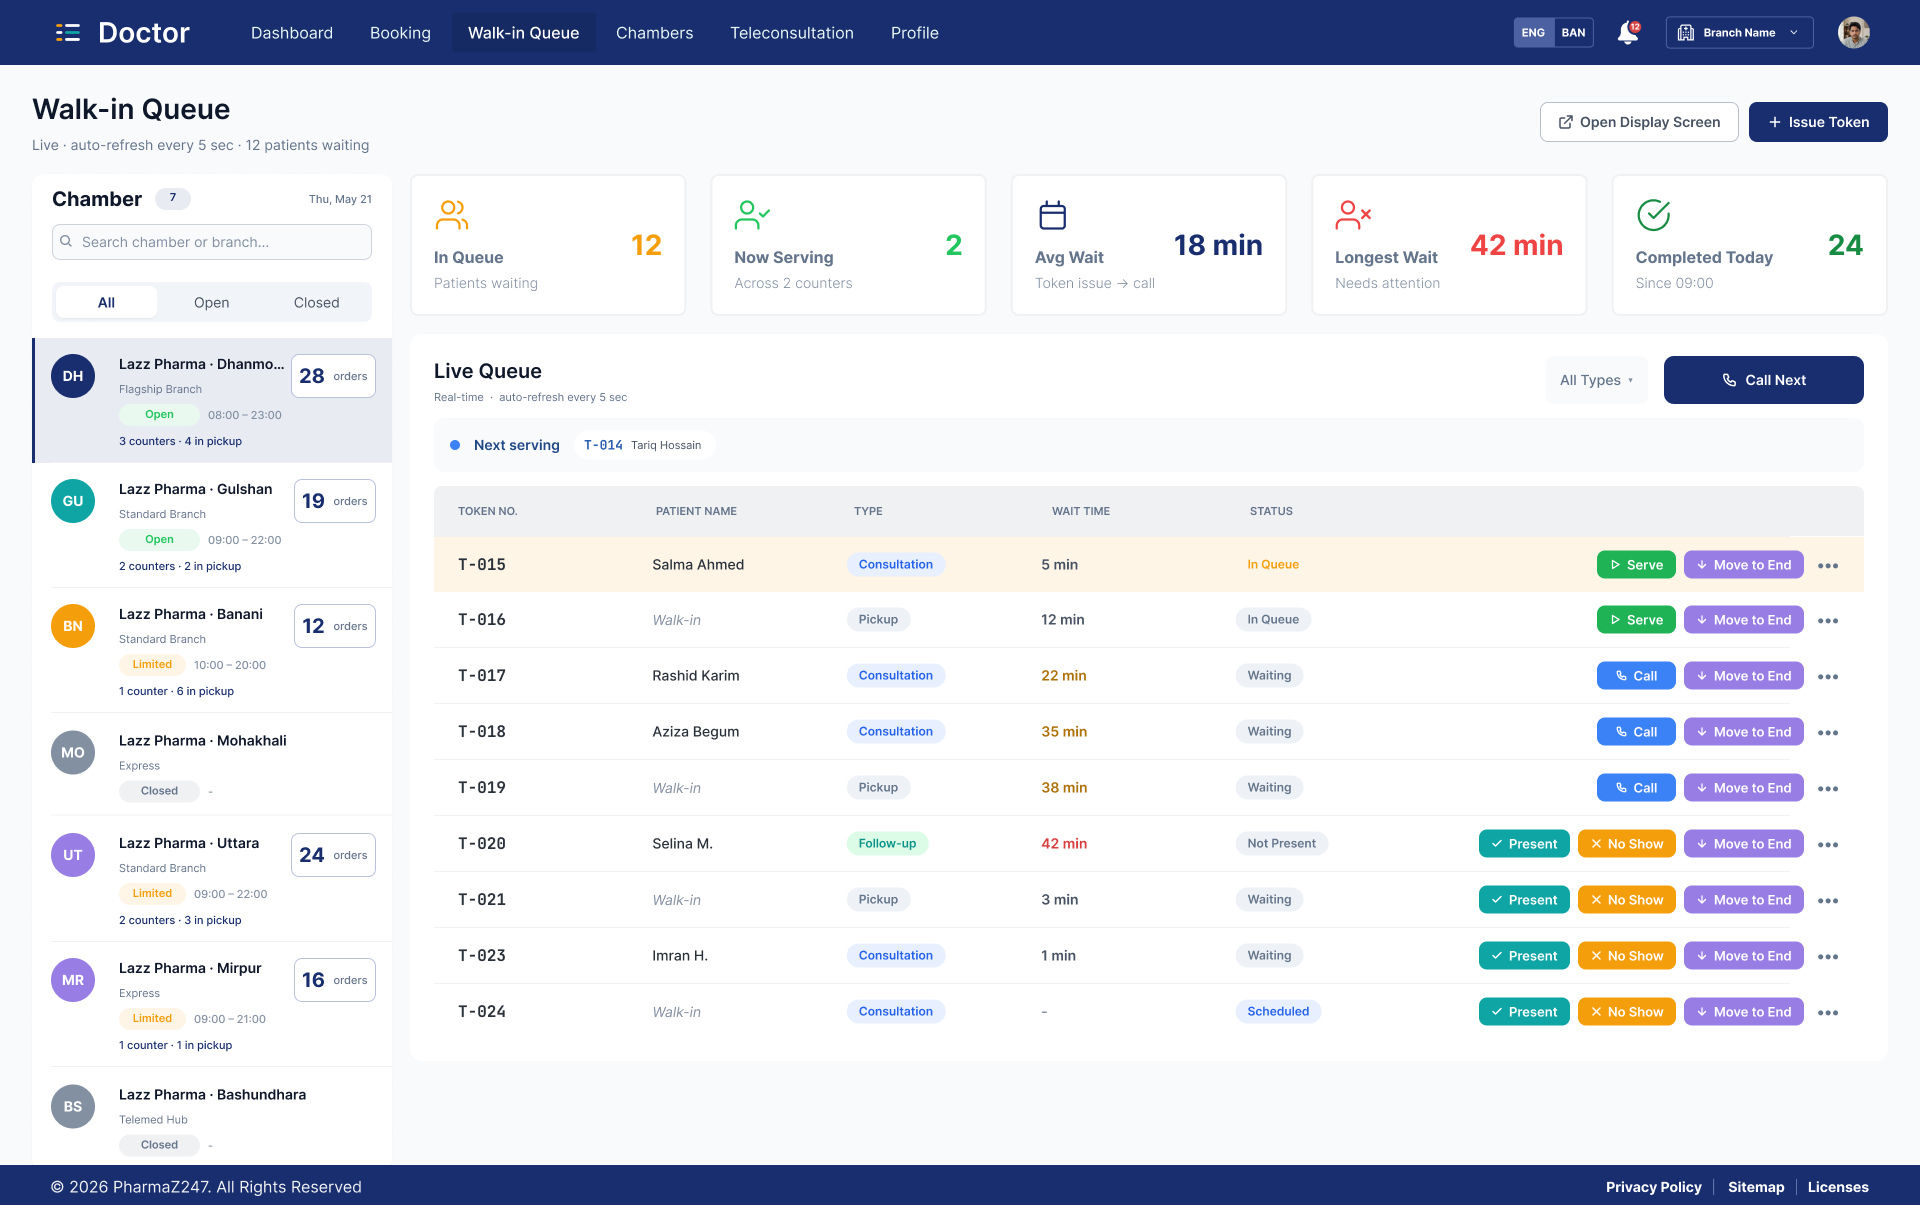Image resolution: width=1920 pixels, height=1205 pixels.
Task: Call token T-019
Action: tap(1636, 788)
